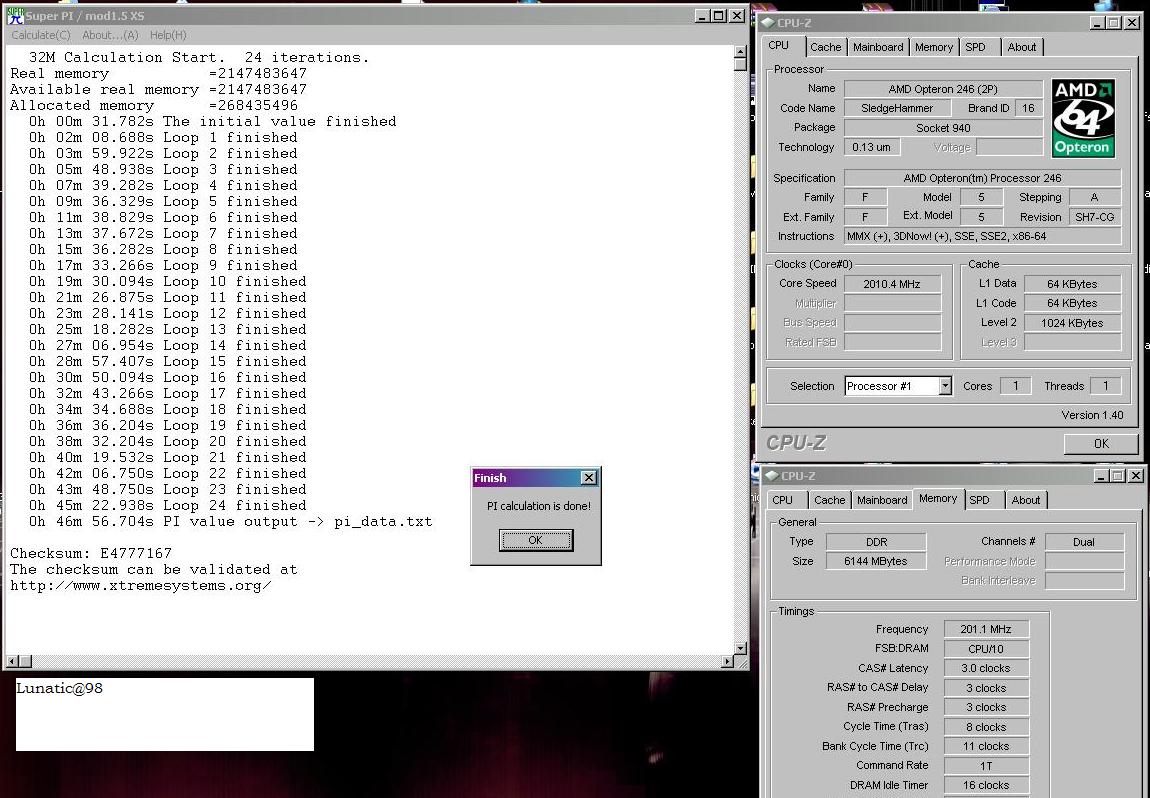Click the checksum line E4777167
Screen dimensions: 1150x798
point(91,553)
